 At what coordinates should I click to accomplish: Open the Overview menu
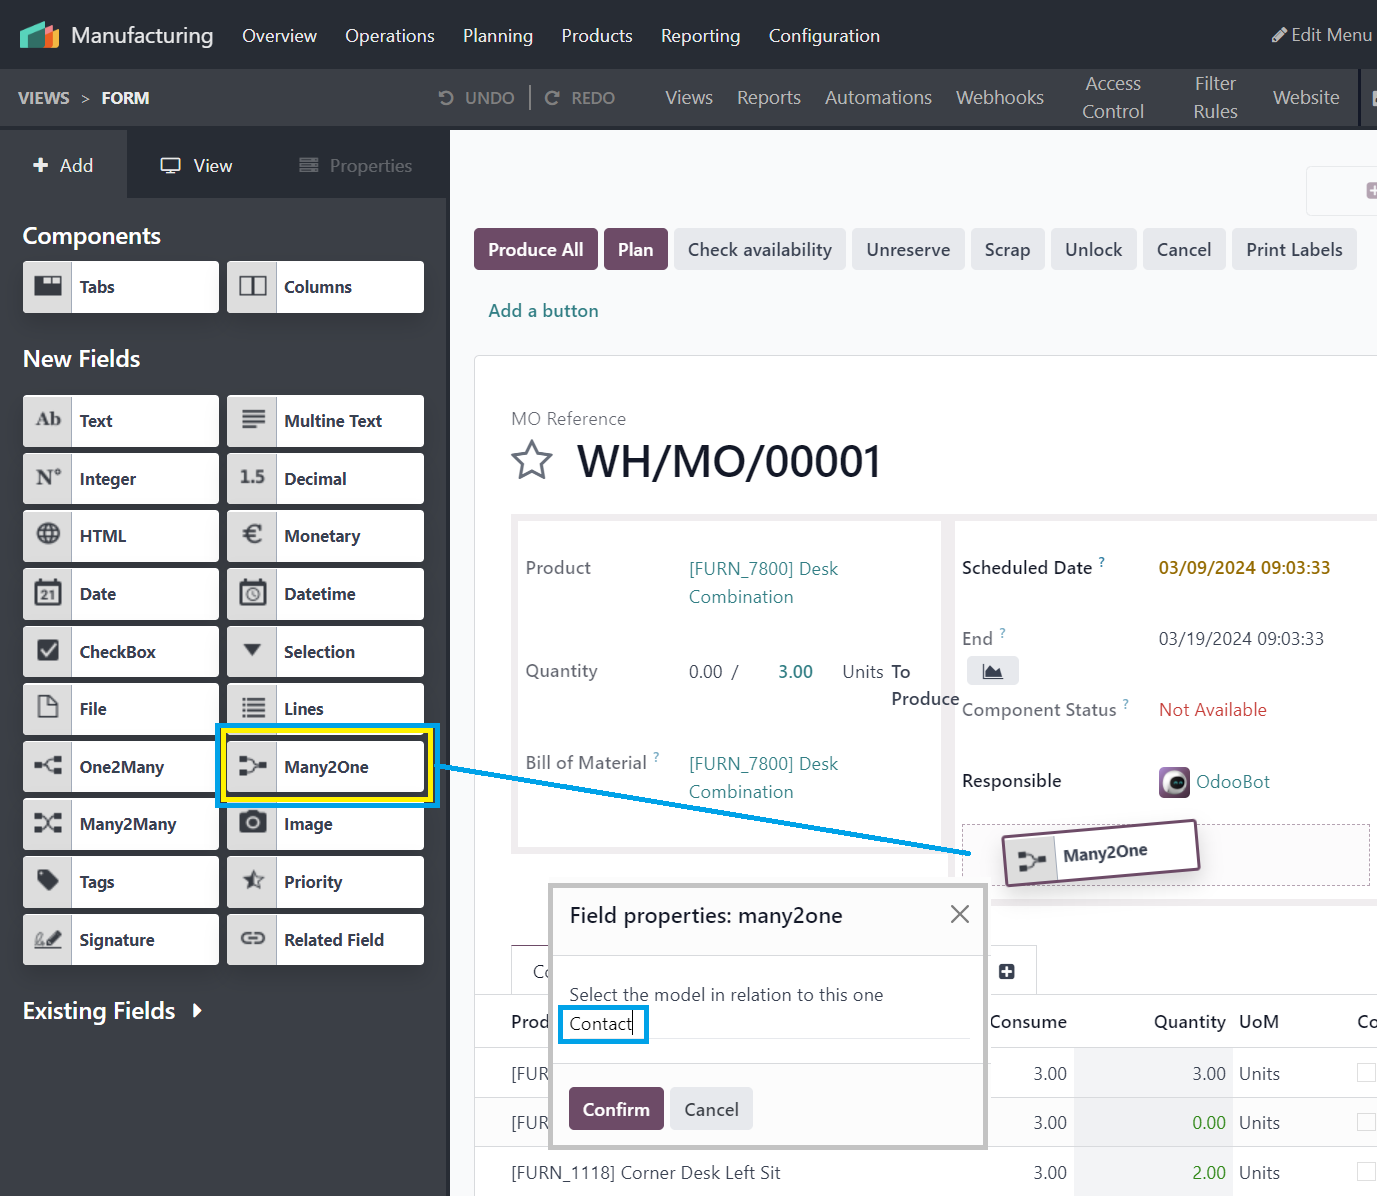(279, 36)
